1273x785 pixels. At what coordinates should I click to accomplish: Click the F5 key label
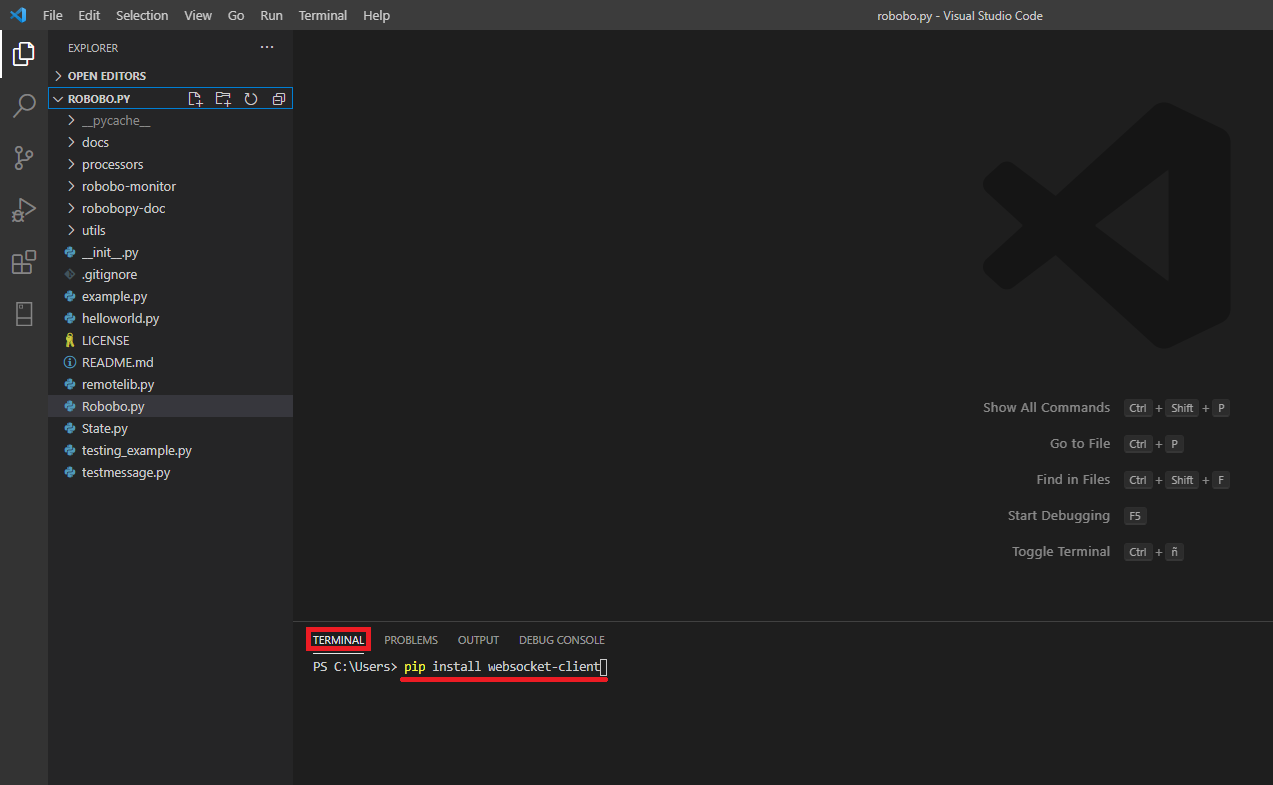coord(1135,516)
